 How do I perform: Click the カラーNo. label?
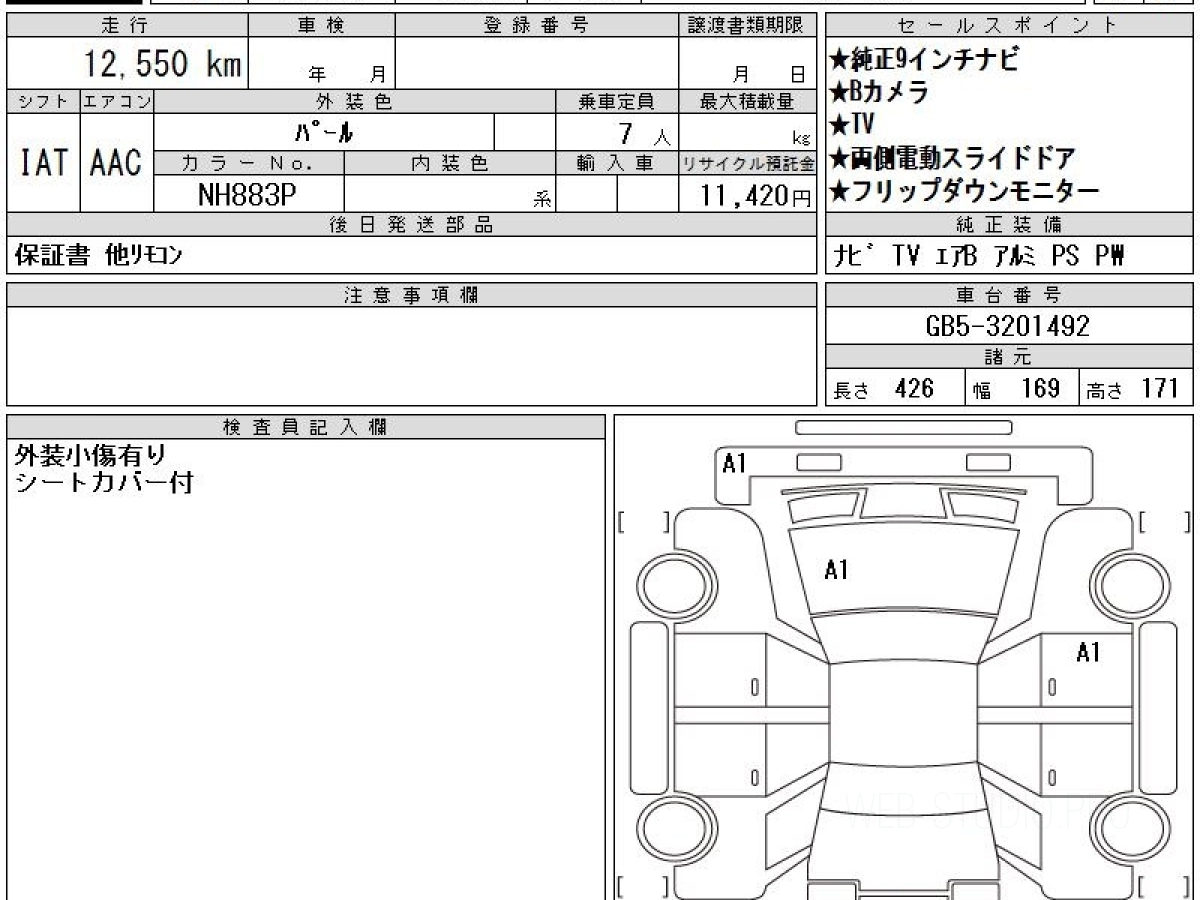pos(249,162)
